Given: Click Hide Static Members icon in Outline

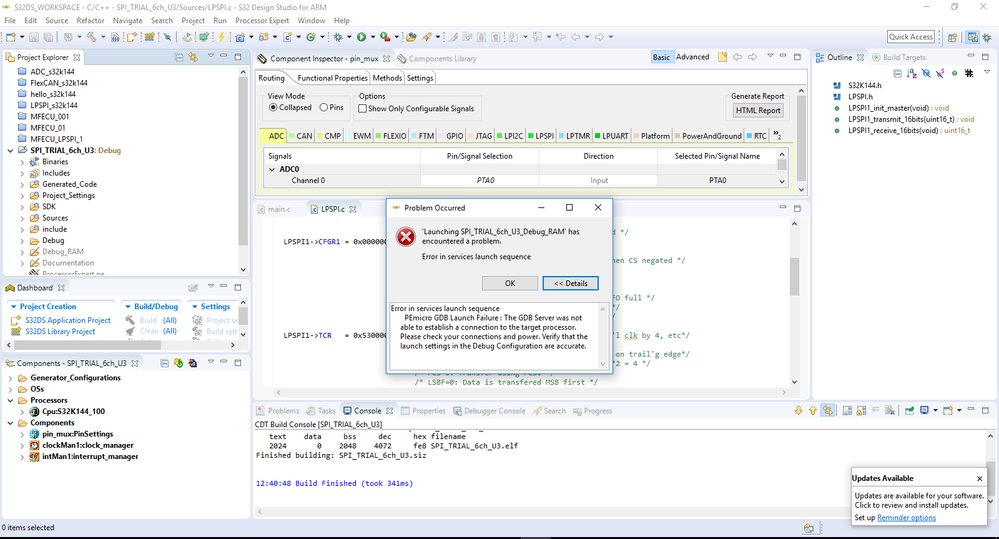Looking at the screenshot, I should click(940, 74).
